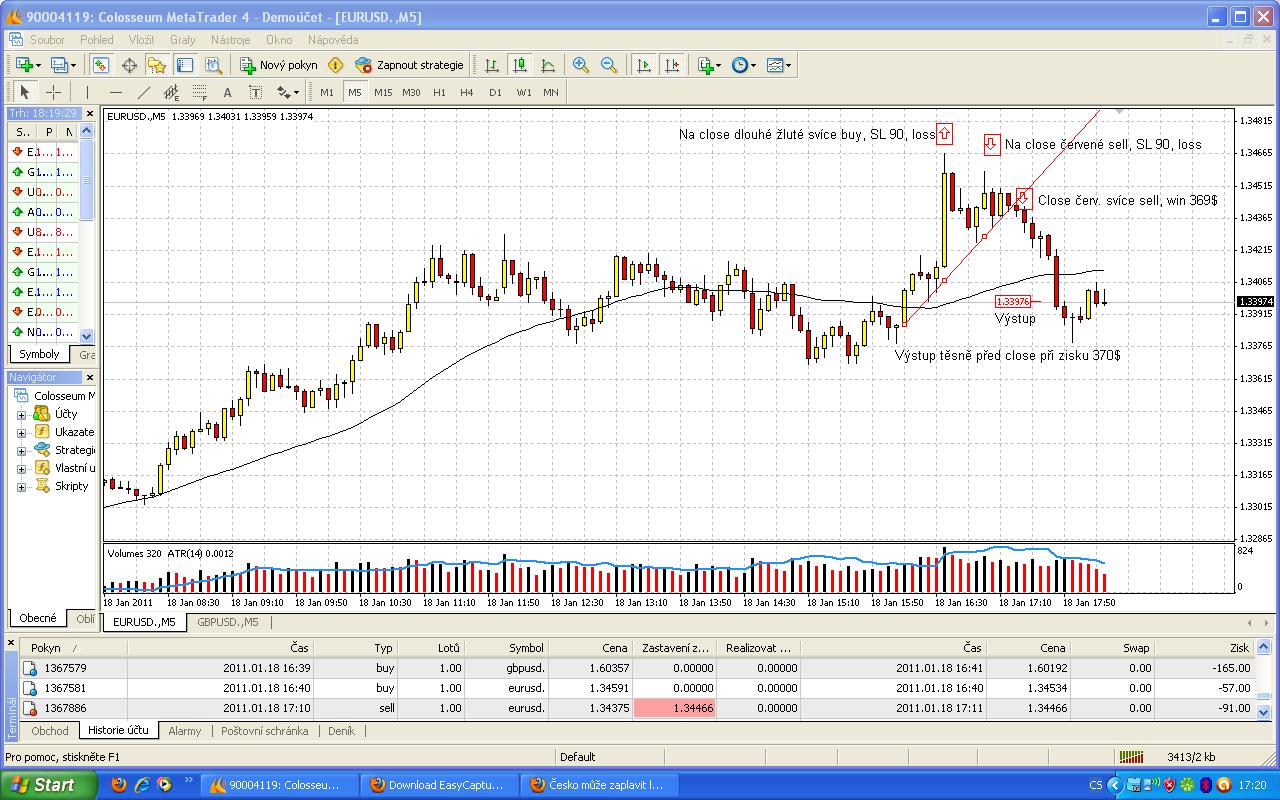
Task: Select the crosshair cursor tool
Action: (x=54, y=92)
